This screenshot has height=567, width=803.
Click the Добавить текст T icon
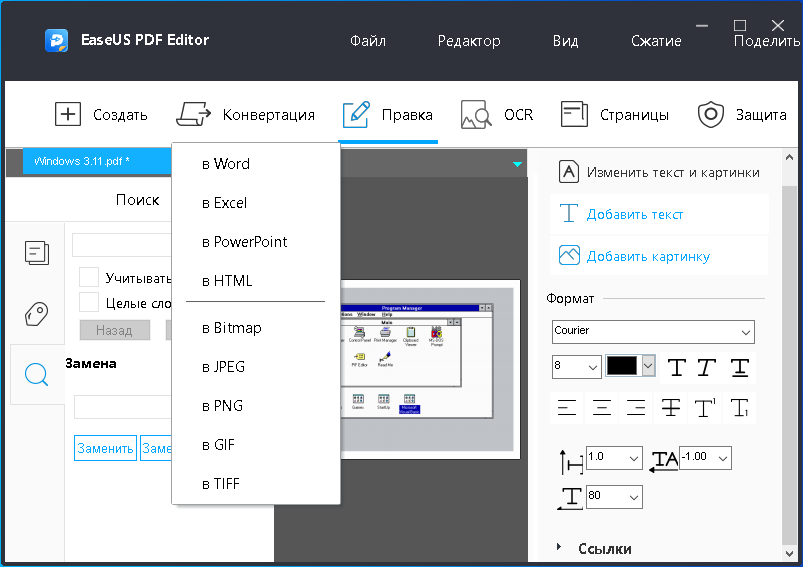pos(568,214)
